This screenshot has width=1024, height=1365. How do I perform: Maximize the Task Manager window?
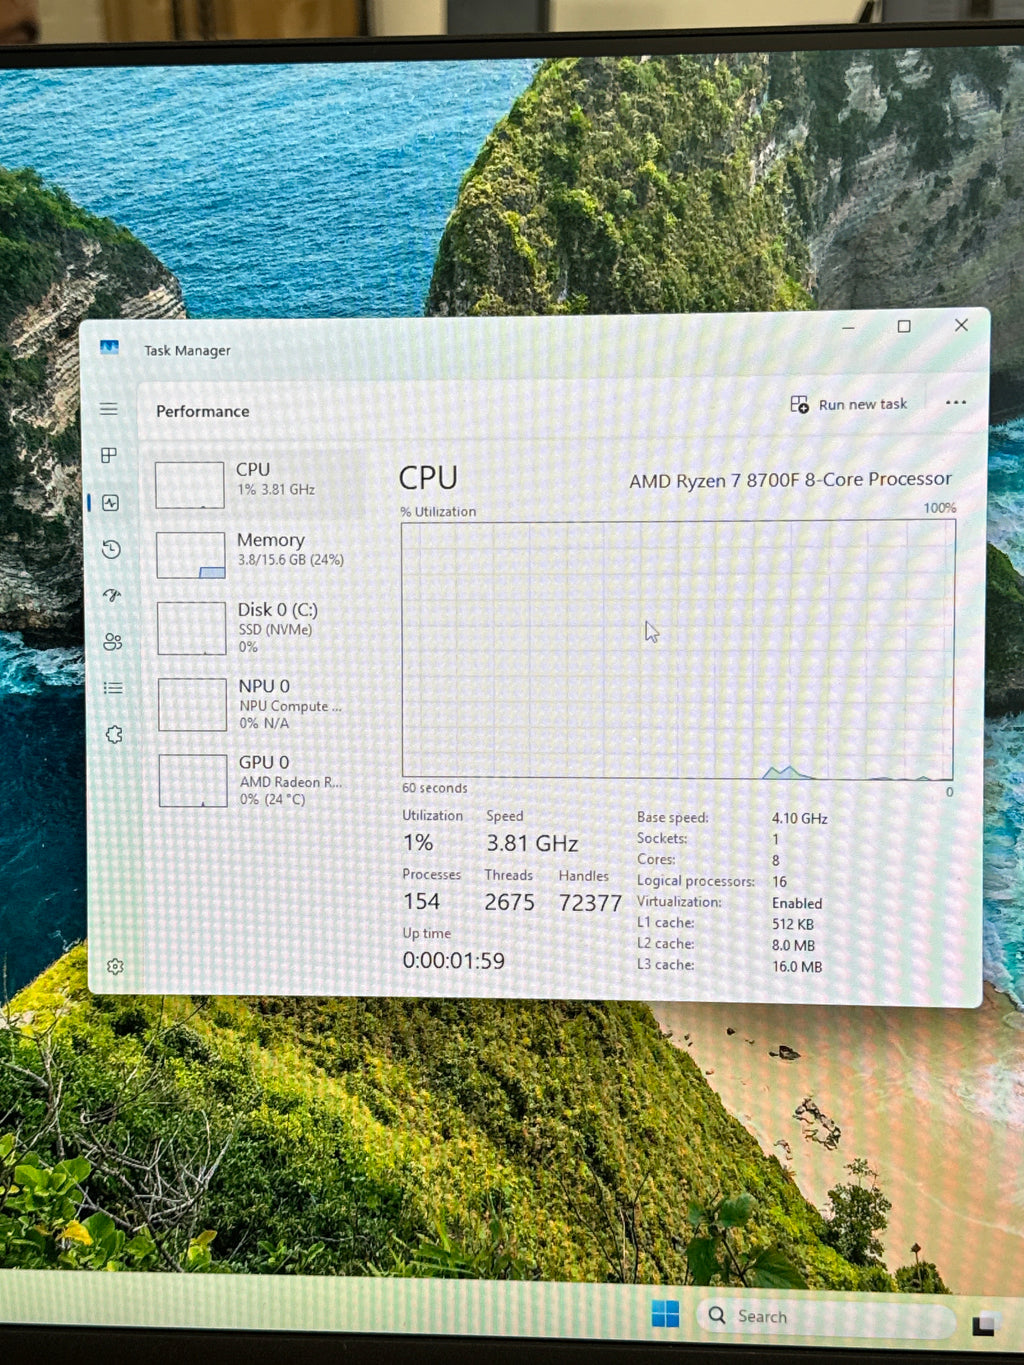click(x=904, y=326)
